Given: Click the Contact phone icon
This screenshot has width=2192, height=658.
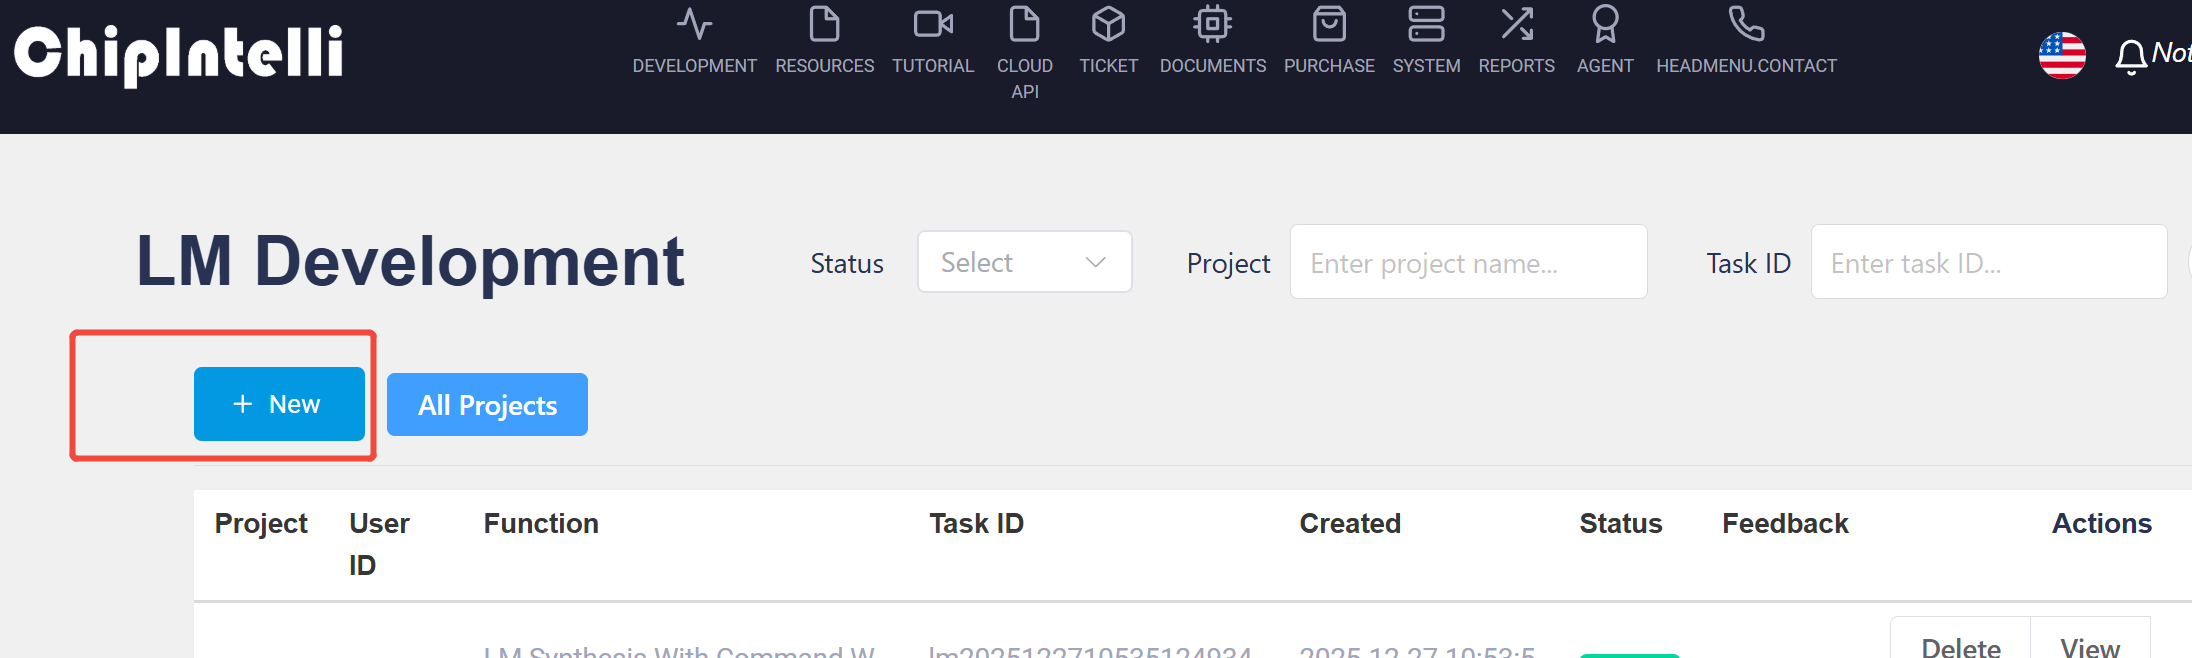Looking at the screenshot, I should point(1746,24).
